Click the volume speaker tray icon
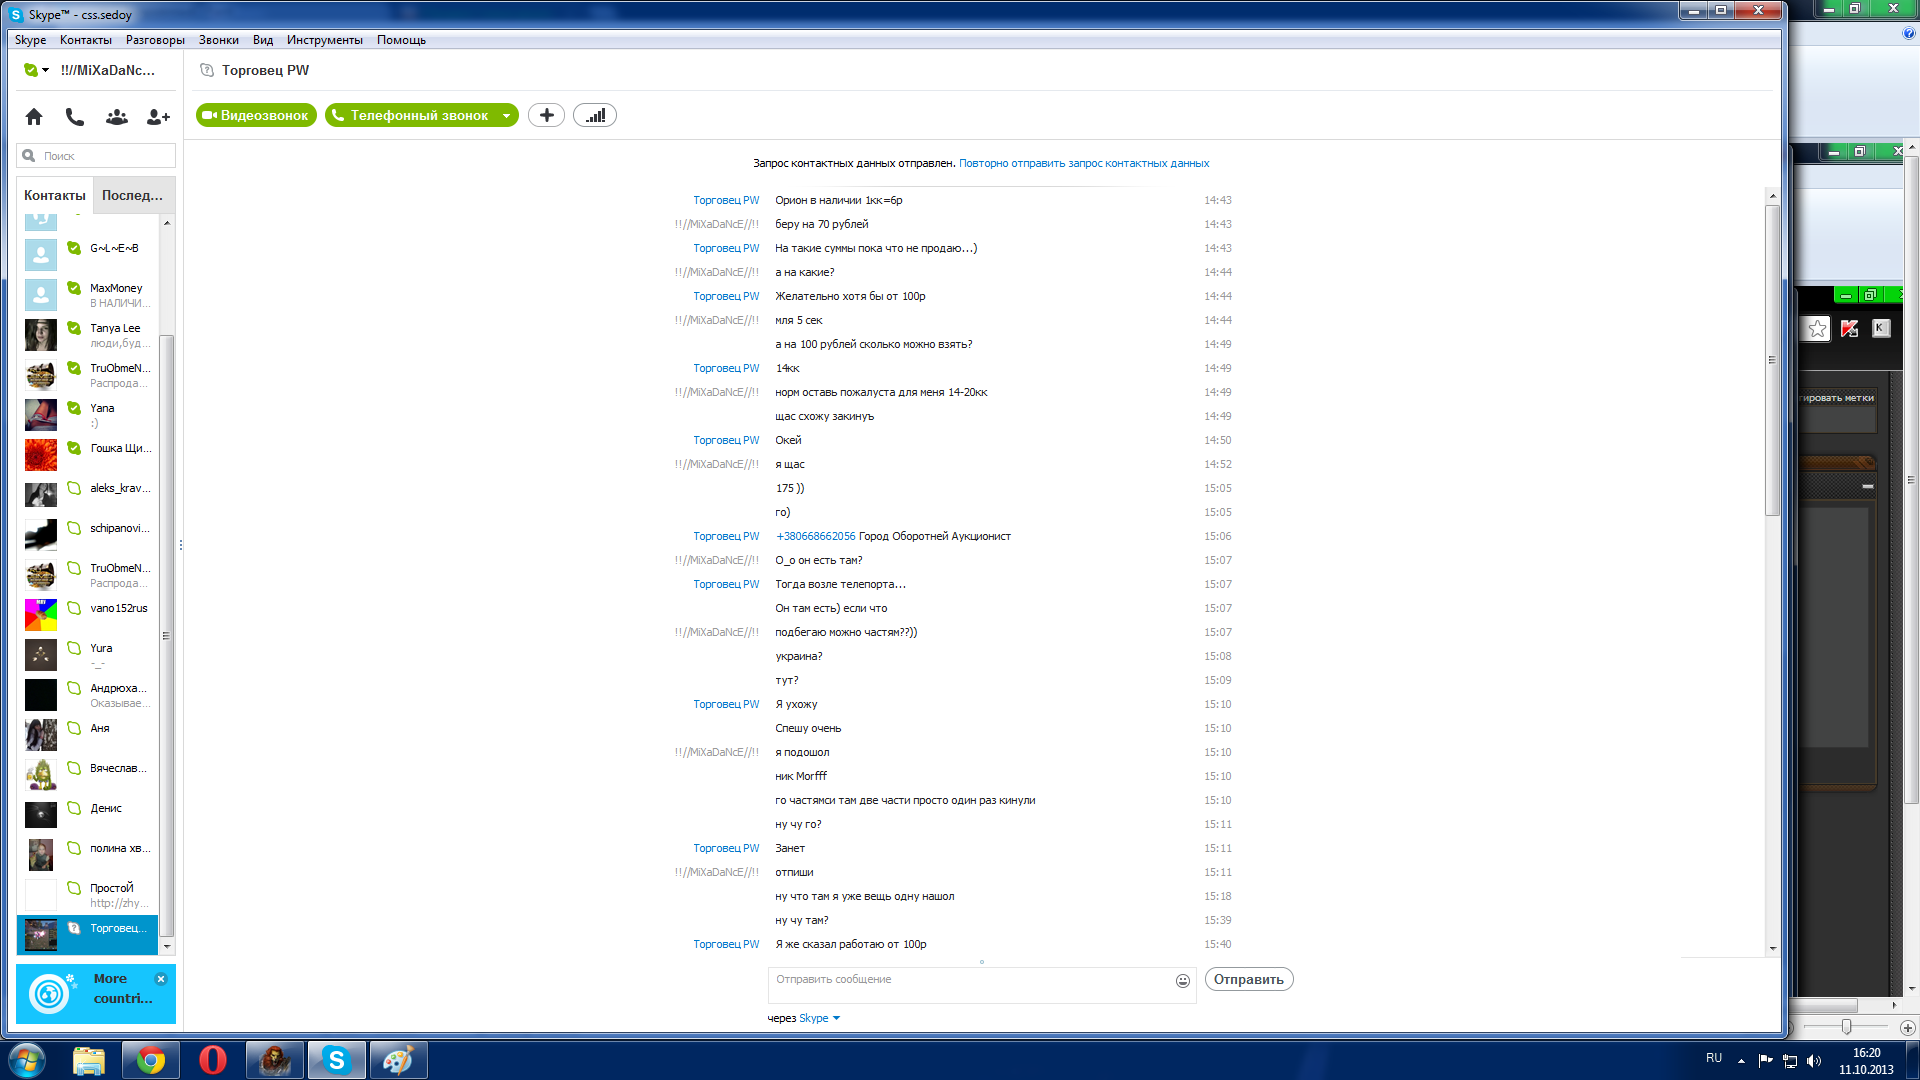Screen dimensions: 1920x1080 [1815, 1061]
